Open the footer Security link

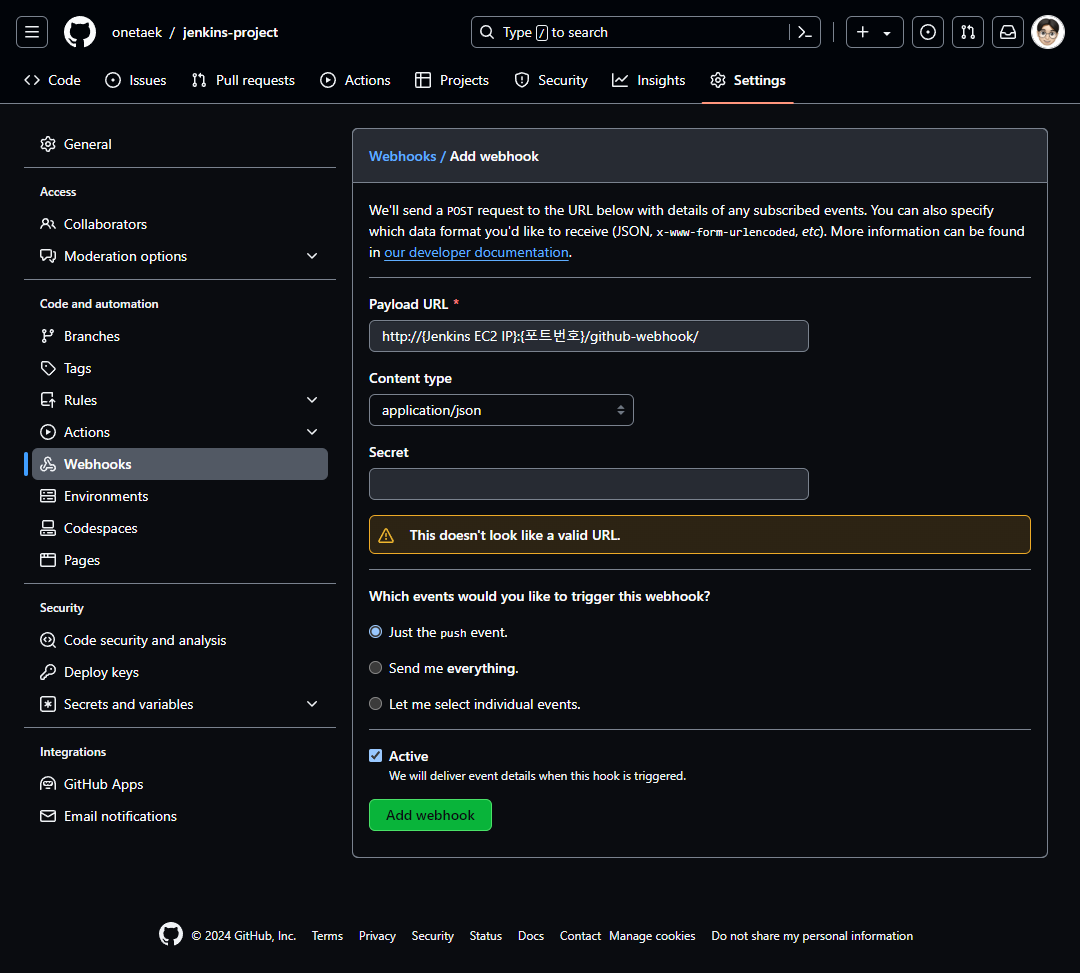(x=433, y=936)
